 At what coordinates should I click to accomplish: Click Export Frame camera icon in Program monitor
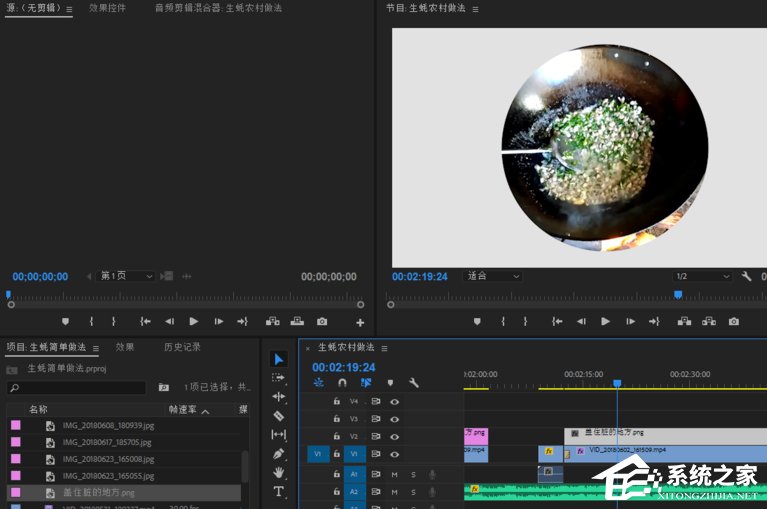(734, 321)
